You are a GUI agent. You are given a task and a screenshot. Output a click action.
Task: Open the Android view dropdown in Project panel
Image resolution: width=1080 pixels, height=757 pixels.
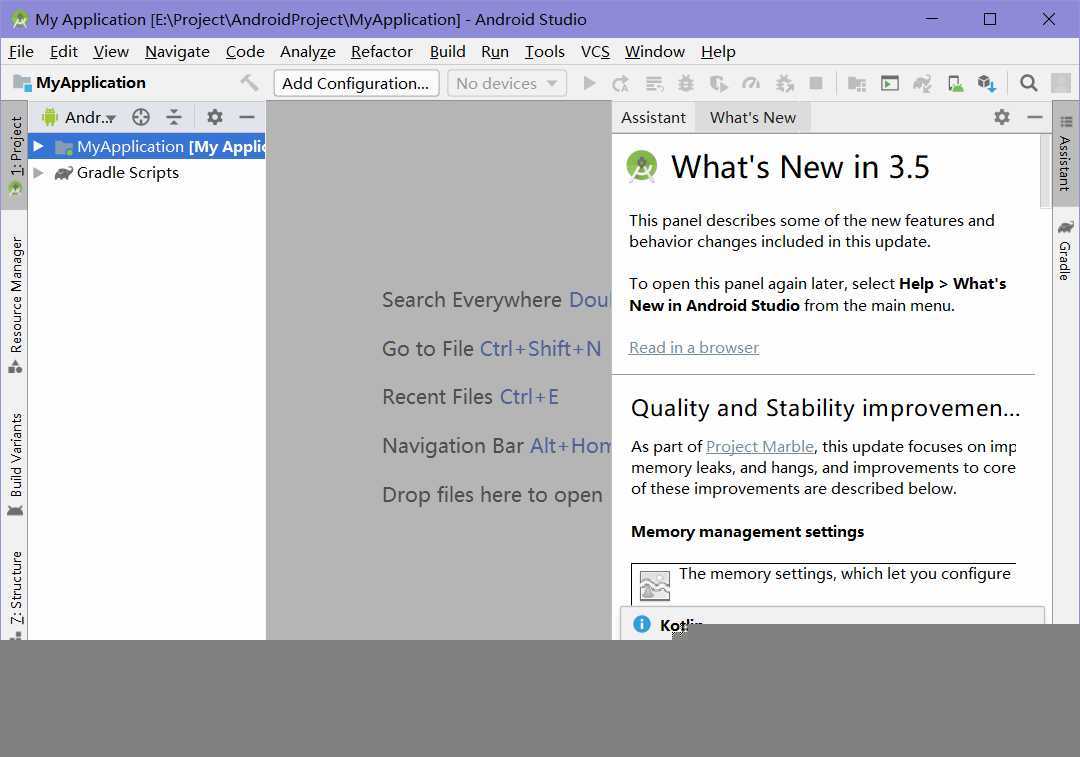79,117
